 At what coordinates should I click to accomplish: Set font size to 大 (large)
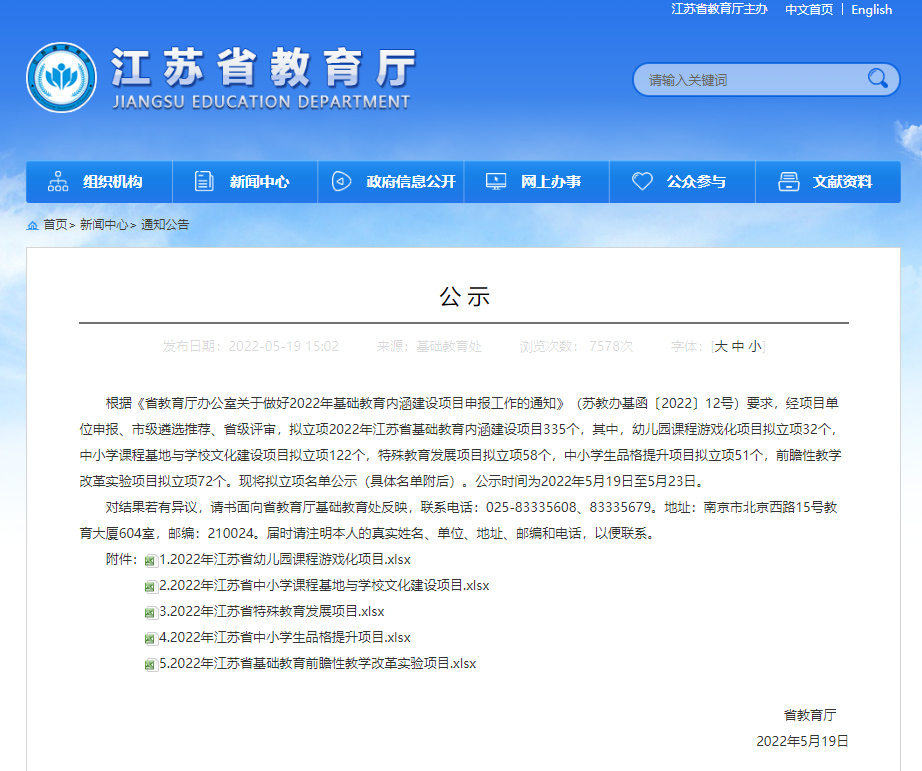coord(720,347)
